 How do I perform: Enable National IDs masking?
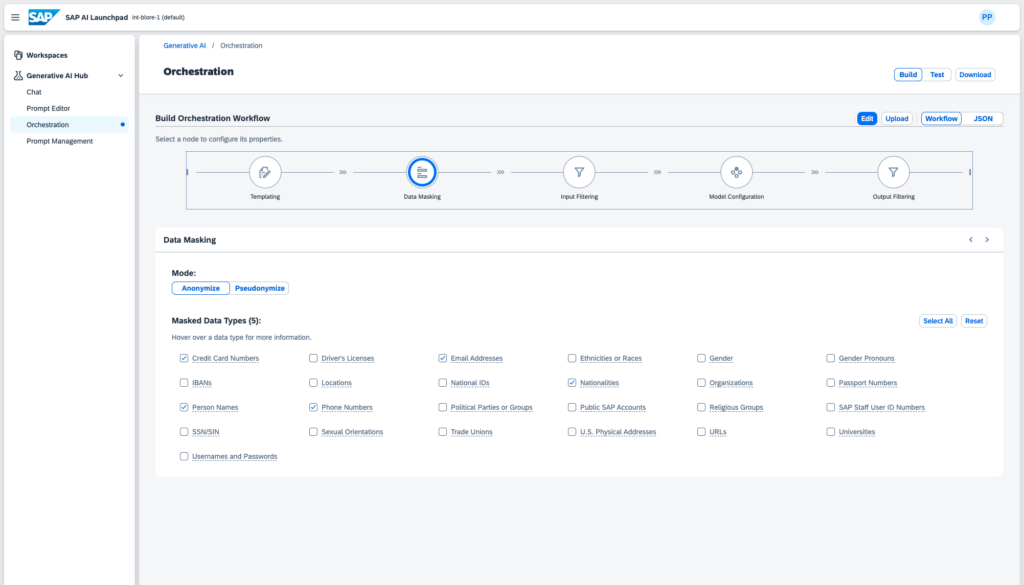click(x=443, y=383)
